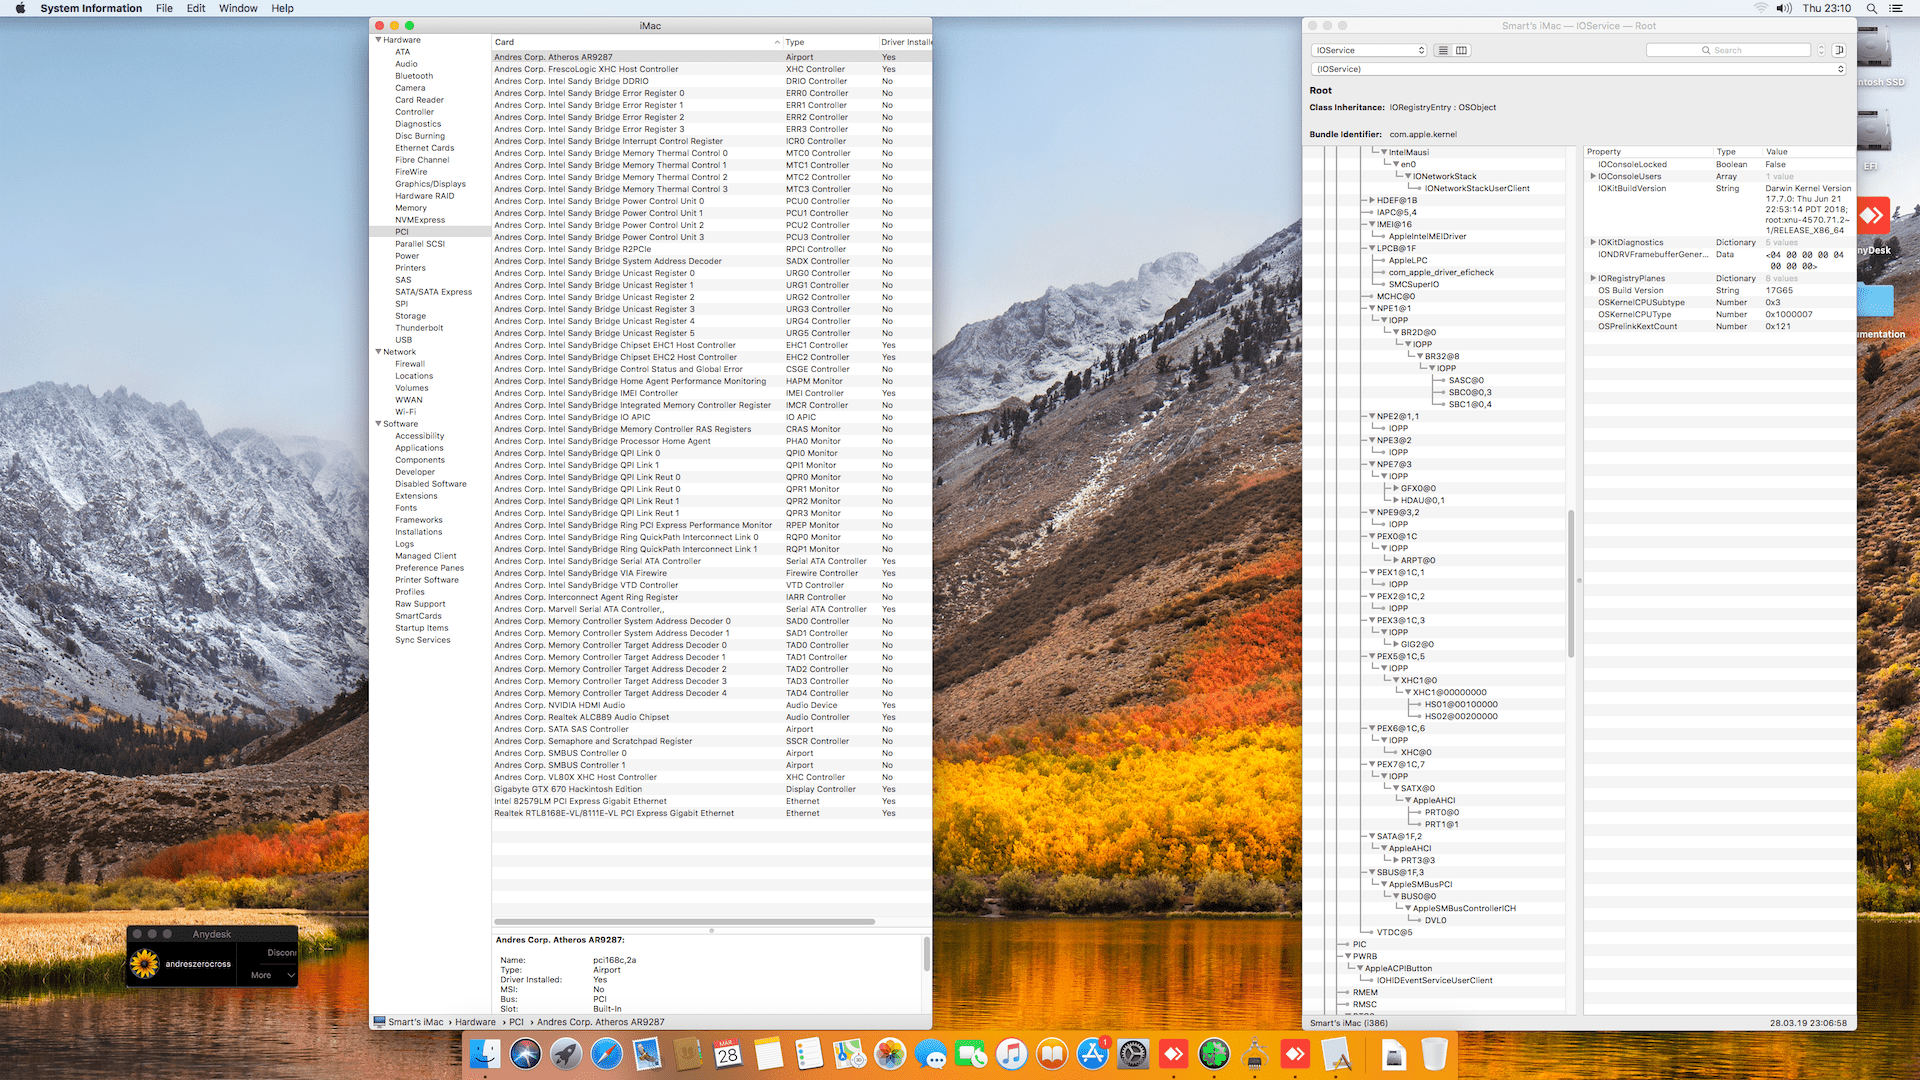This screenshot has height=1080, width=1920.
Task: Click Disconnect in AnyDesk panel
Action: tap(281, 952)
